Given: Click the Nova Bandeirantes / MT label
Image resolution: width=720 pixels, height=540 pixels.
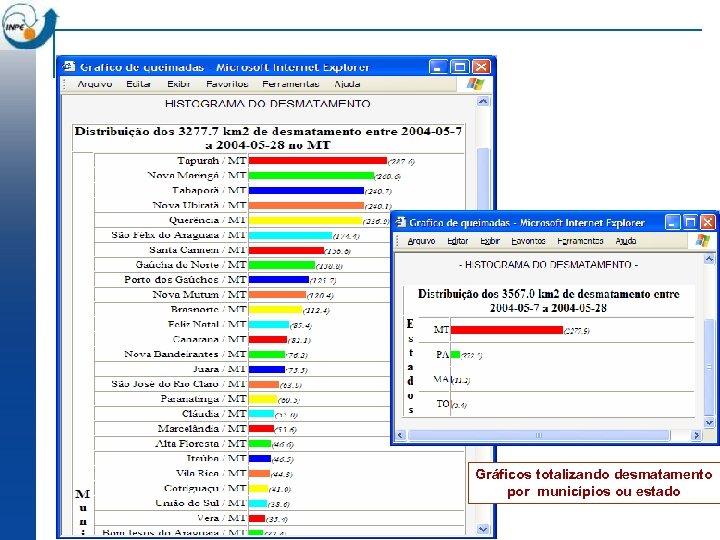Looking at the screenshot, I should pos(186,354).
